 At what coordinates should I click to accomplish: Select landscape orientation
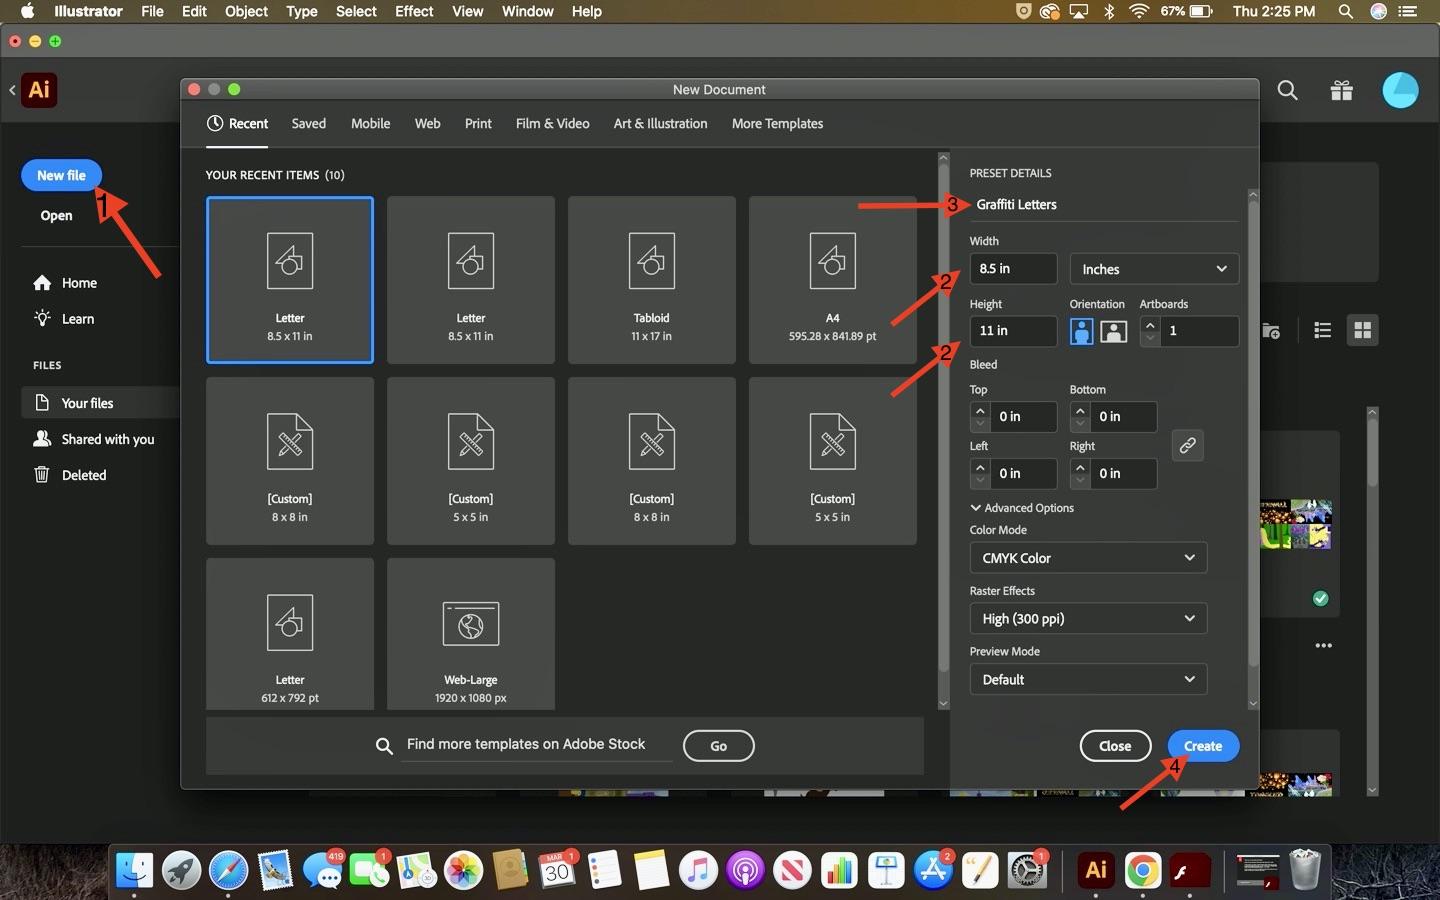pyautogui.click(x=1114, y=331)
